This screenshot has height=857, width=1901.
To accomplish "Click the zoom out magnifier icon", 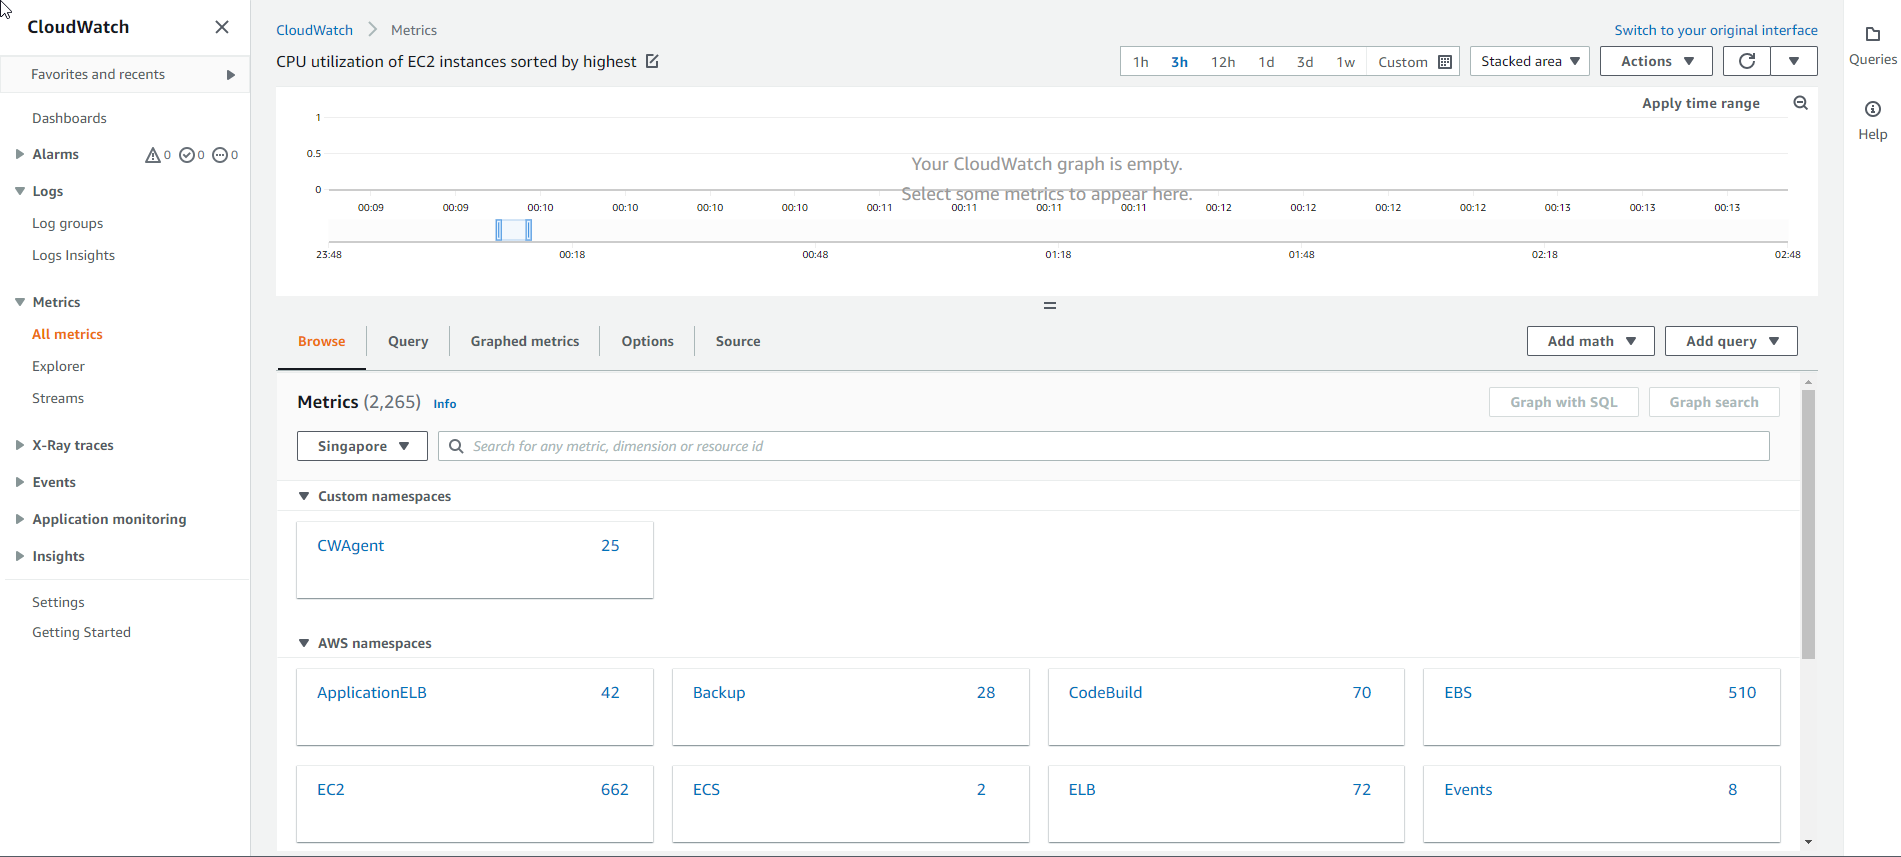I will pyautogui.click(x=1800, y=103).
